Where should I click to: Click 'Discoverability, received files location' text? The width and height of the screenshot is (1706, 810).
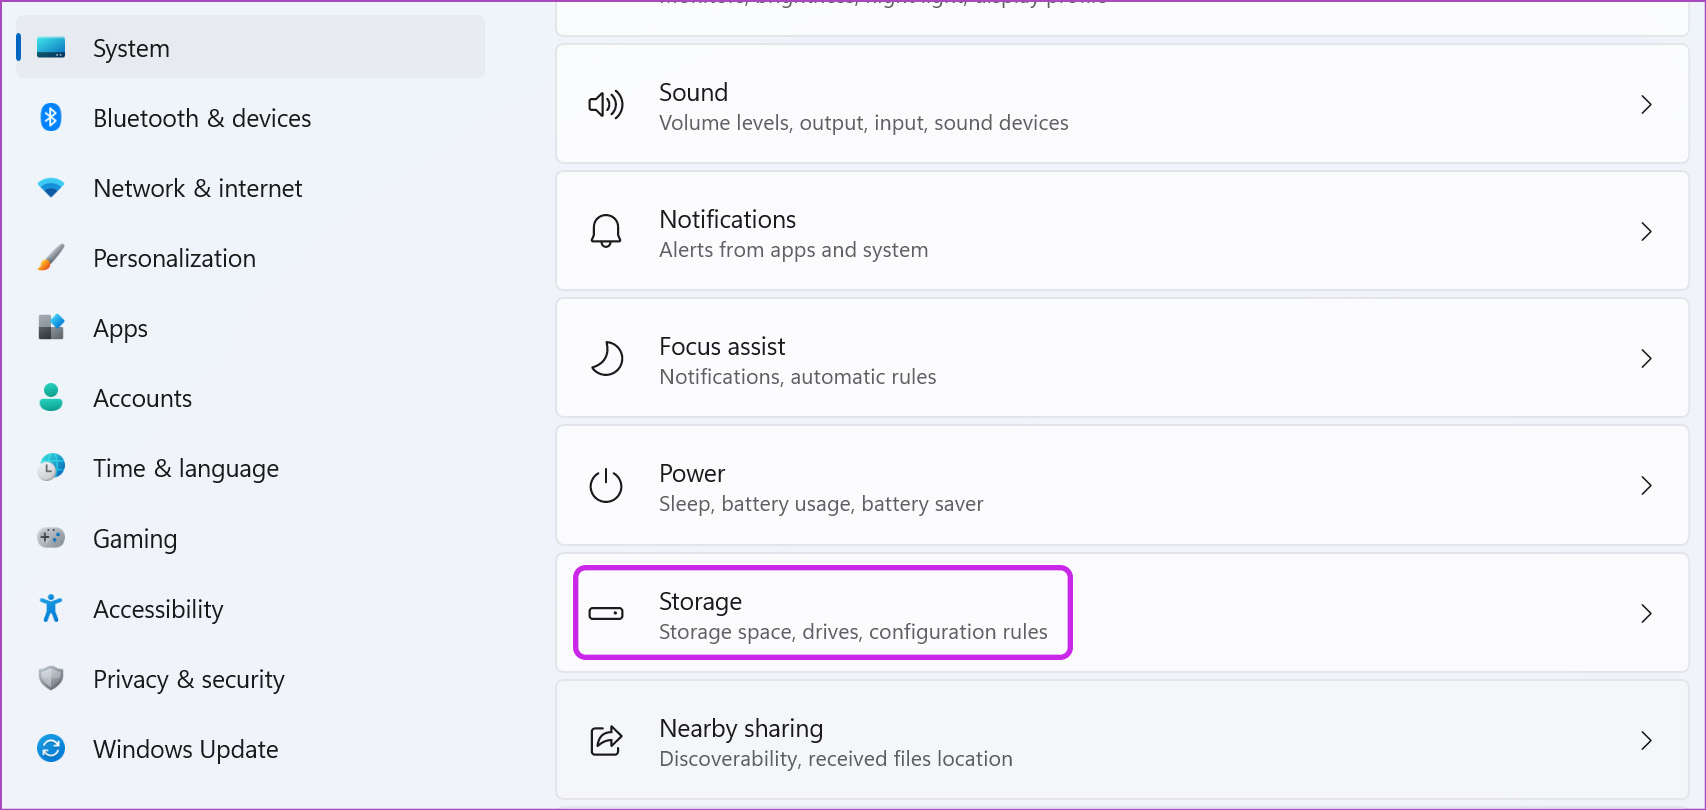coord(835,759)
